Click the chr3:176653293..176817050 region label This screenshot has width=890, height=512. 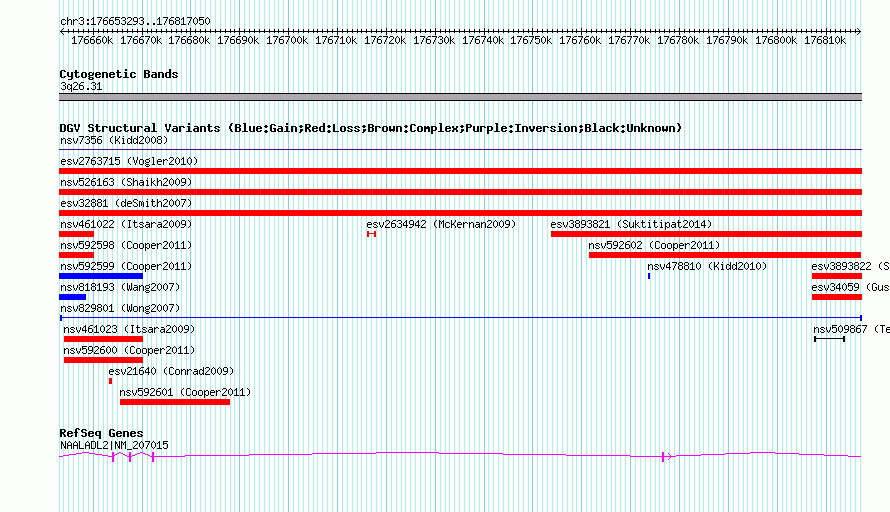pyautogui.click(x=135, y=21)
